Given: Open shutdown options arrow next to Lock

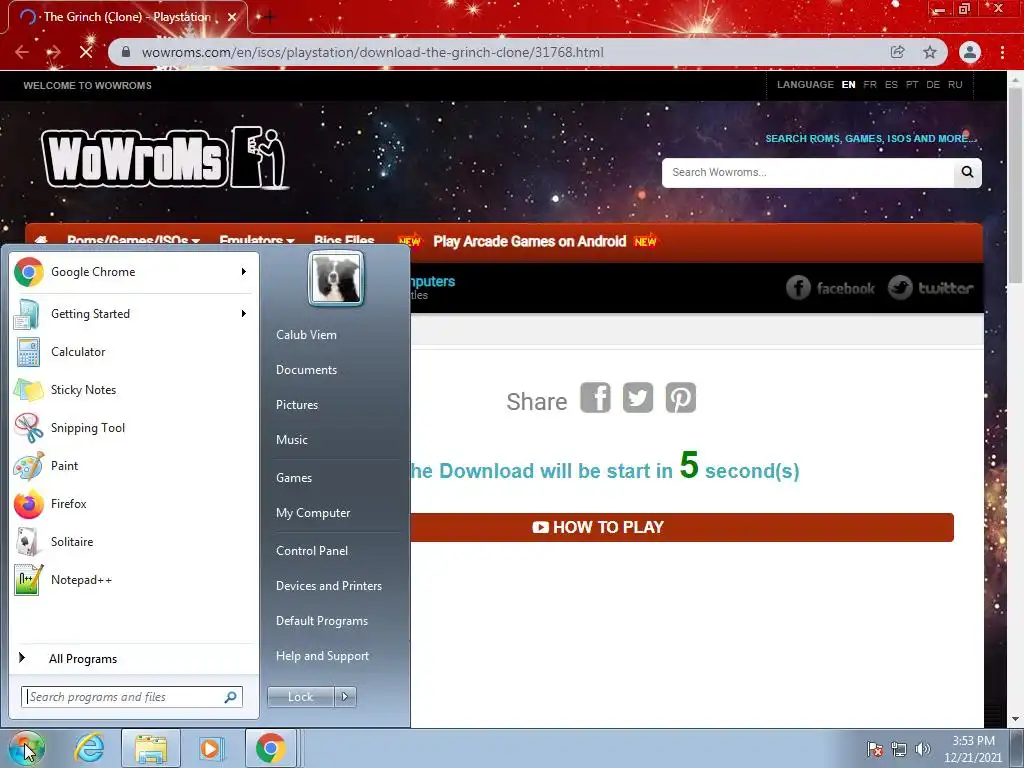Looking at the screenshot, I should point(345,697).
